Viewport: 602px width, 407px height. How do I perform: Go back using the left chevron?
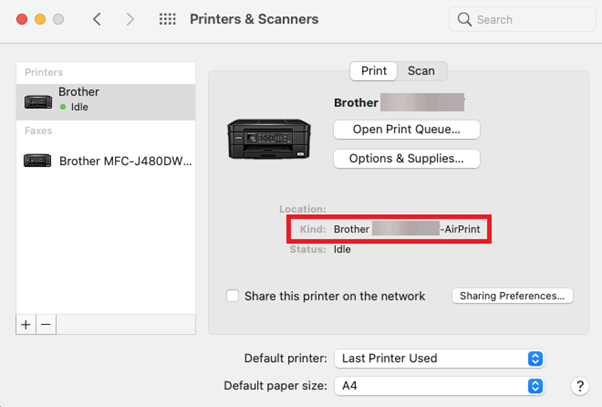(97, 19)
